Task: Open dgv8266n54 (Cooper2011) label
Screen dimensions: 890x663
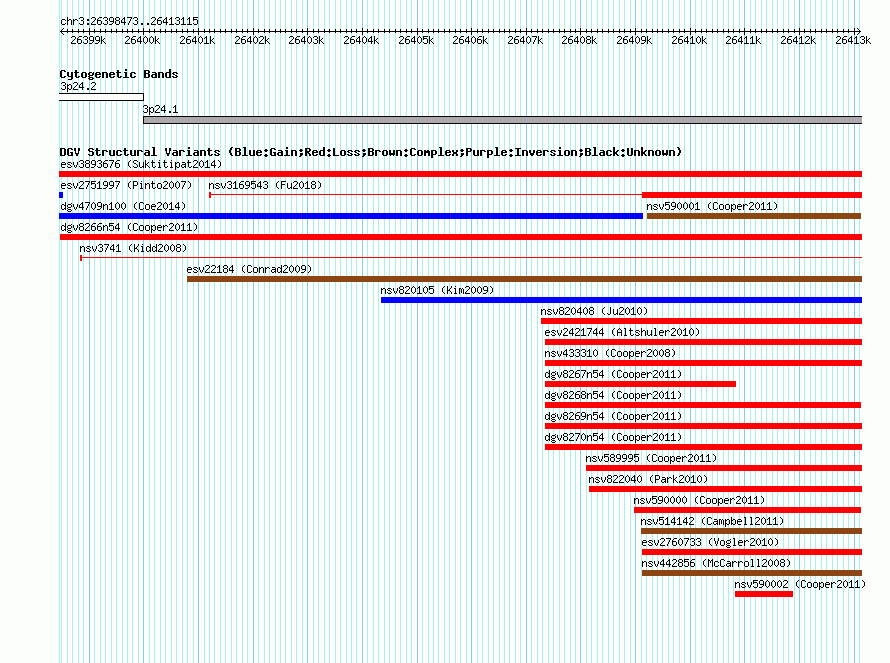Action: pos(129,227)
